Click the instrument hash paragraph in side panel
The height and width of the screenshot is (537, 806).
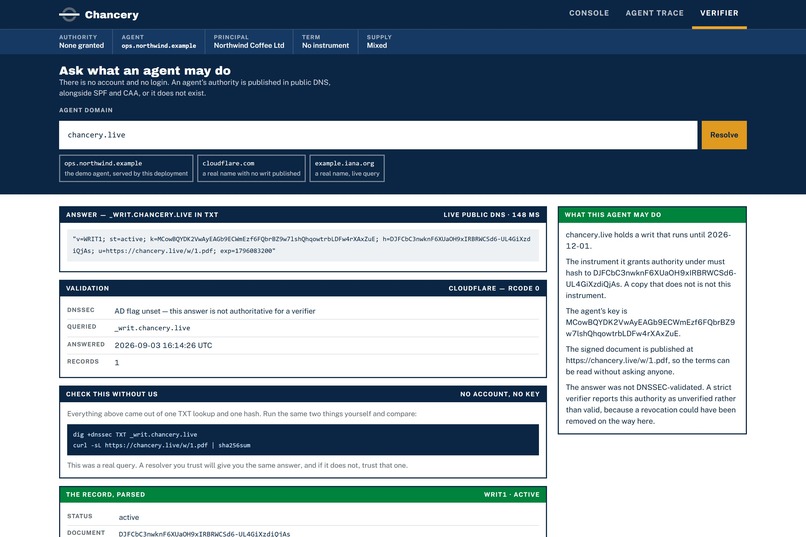point(651,279)
